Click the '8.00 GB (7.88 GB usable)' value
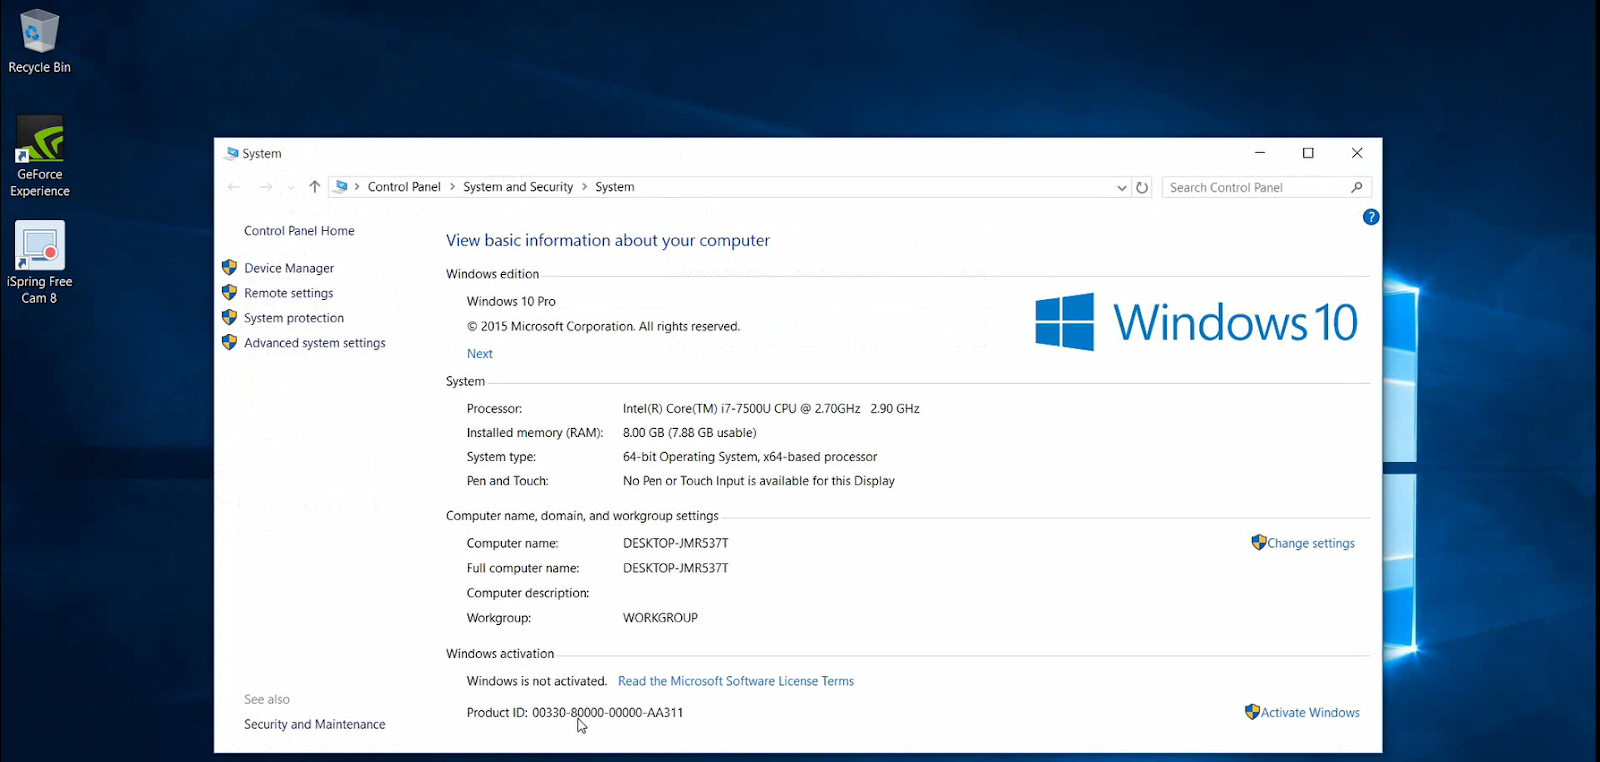This screenshot has height=762, width=1600. 690,433
